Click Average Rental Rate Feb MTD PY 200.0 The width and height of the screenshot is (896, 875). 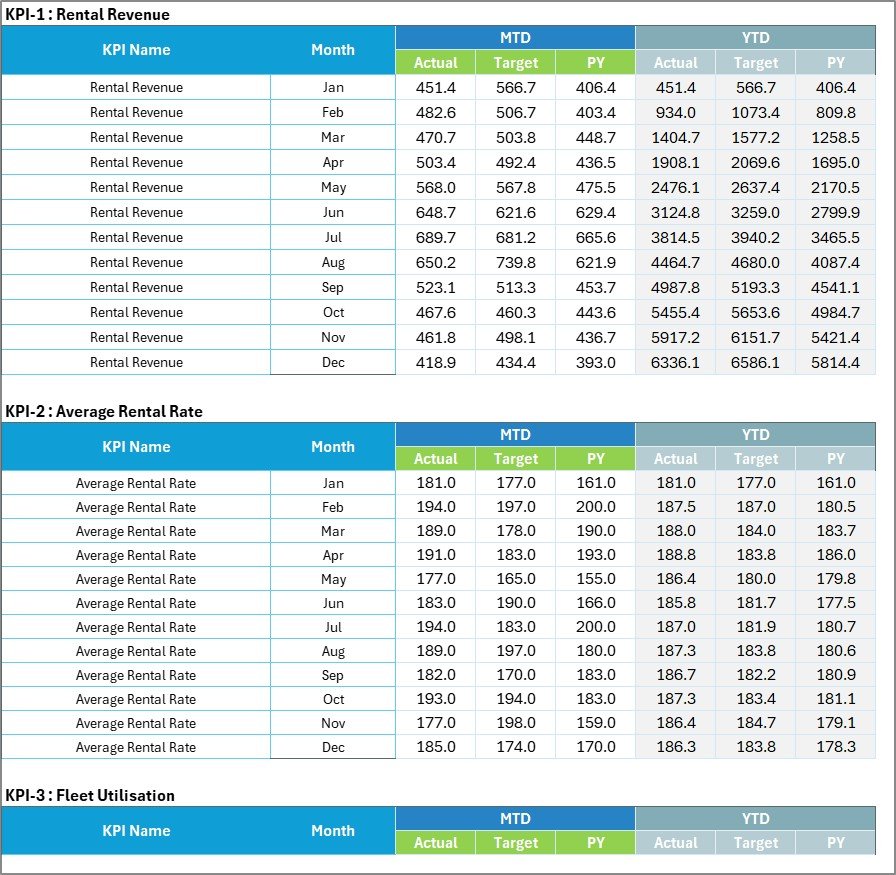click(595, 507)
